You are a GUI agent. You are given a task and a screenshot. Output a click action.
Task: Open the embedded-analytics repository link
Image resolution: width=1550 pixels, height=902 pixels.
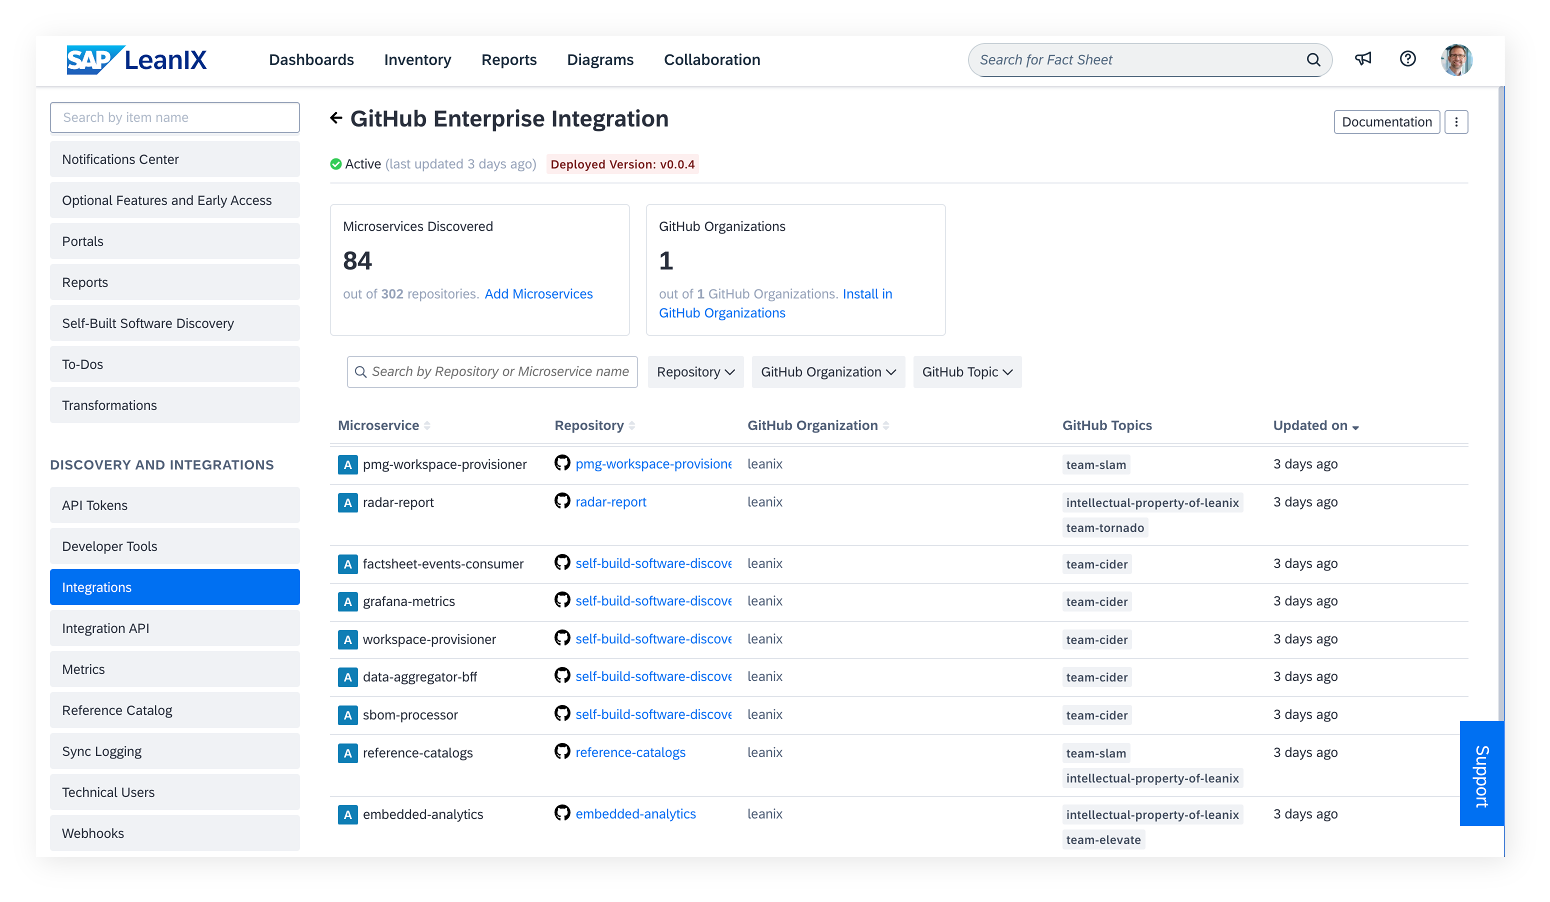(636, 814)
